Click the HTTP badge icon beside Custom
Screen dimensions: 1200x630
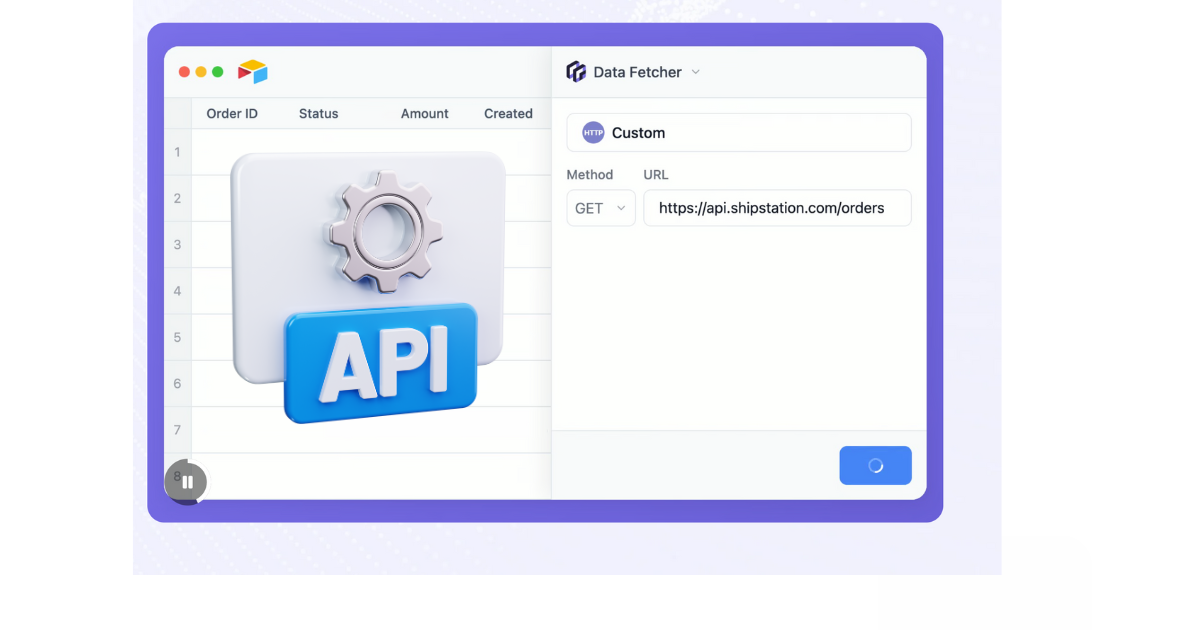(593, 133)
